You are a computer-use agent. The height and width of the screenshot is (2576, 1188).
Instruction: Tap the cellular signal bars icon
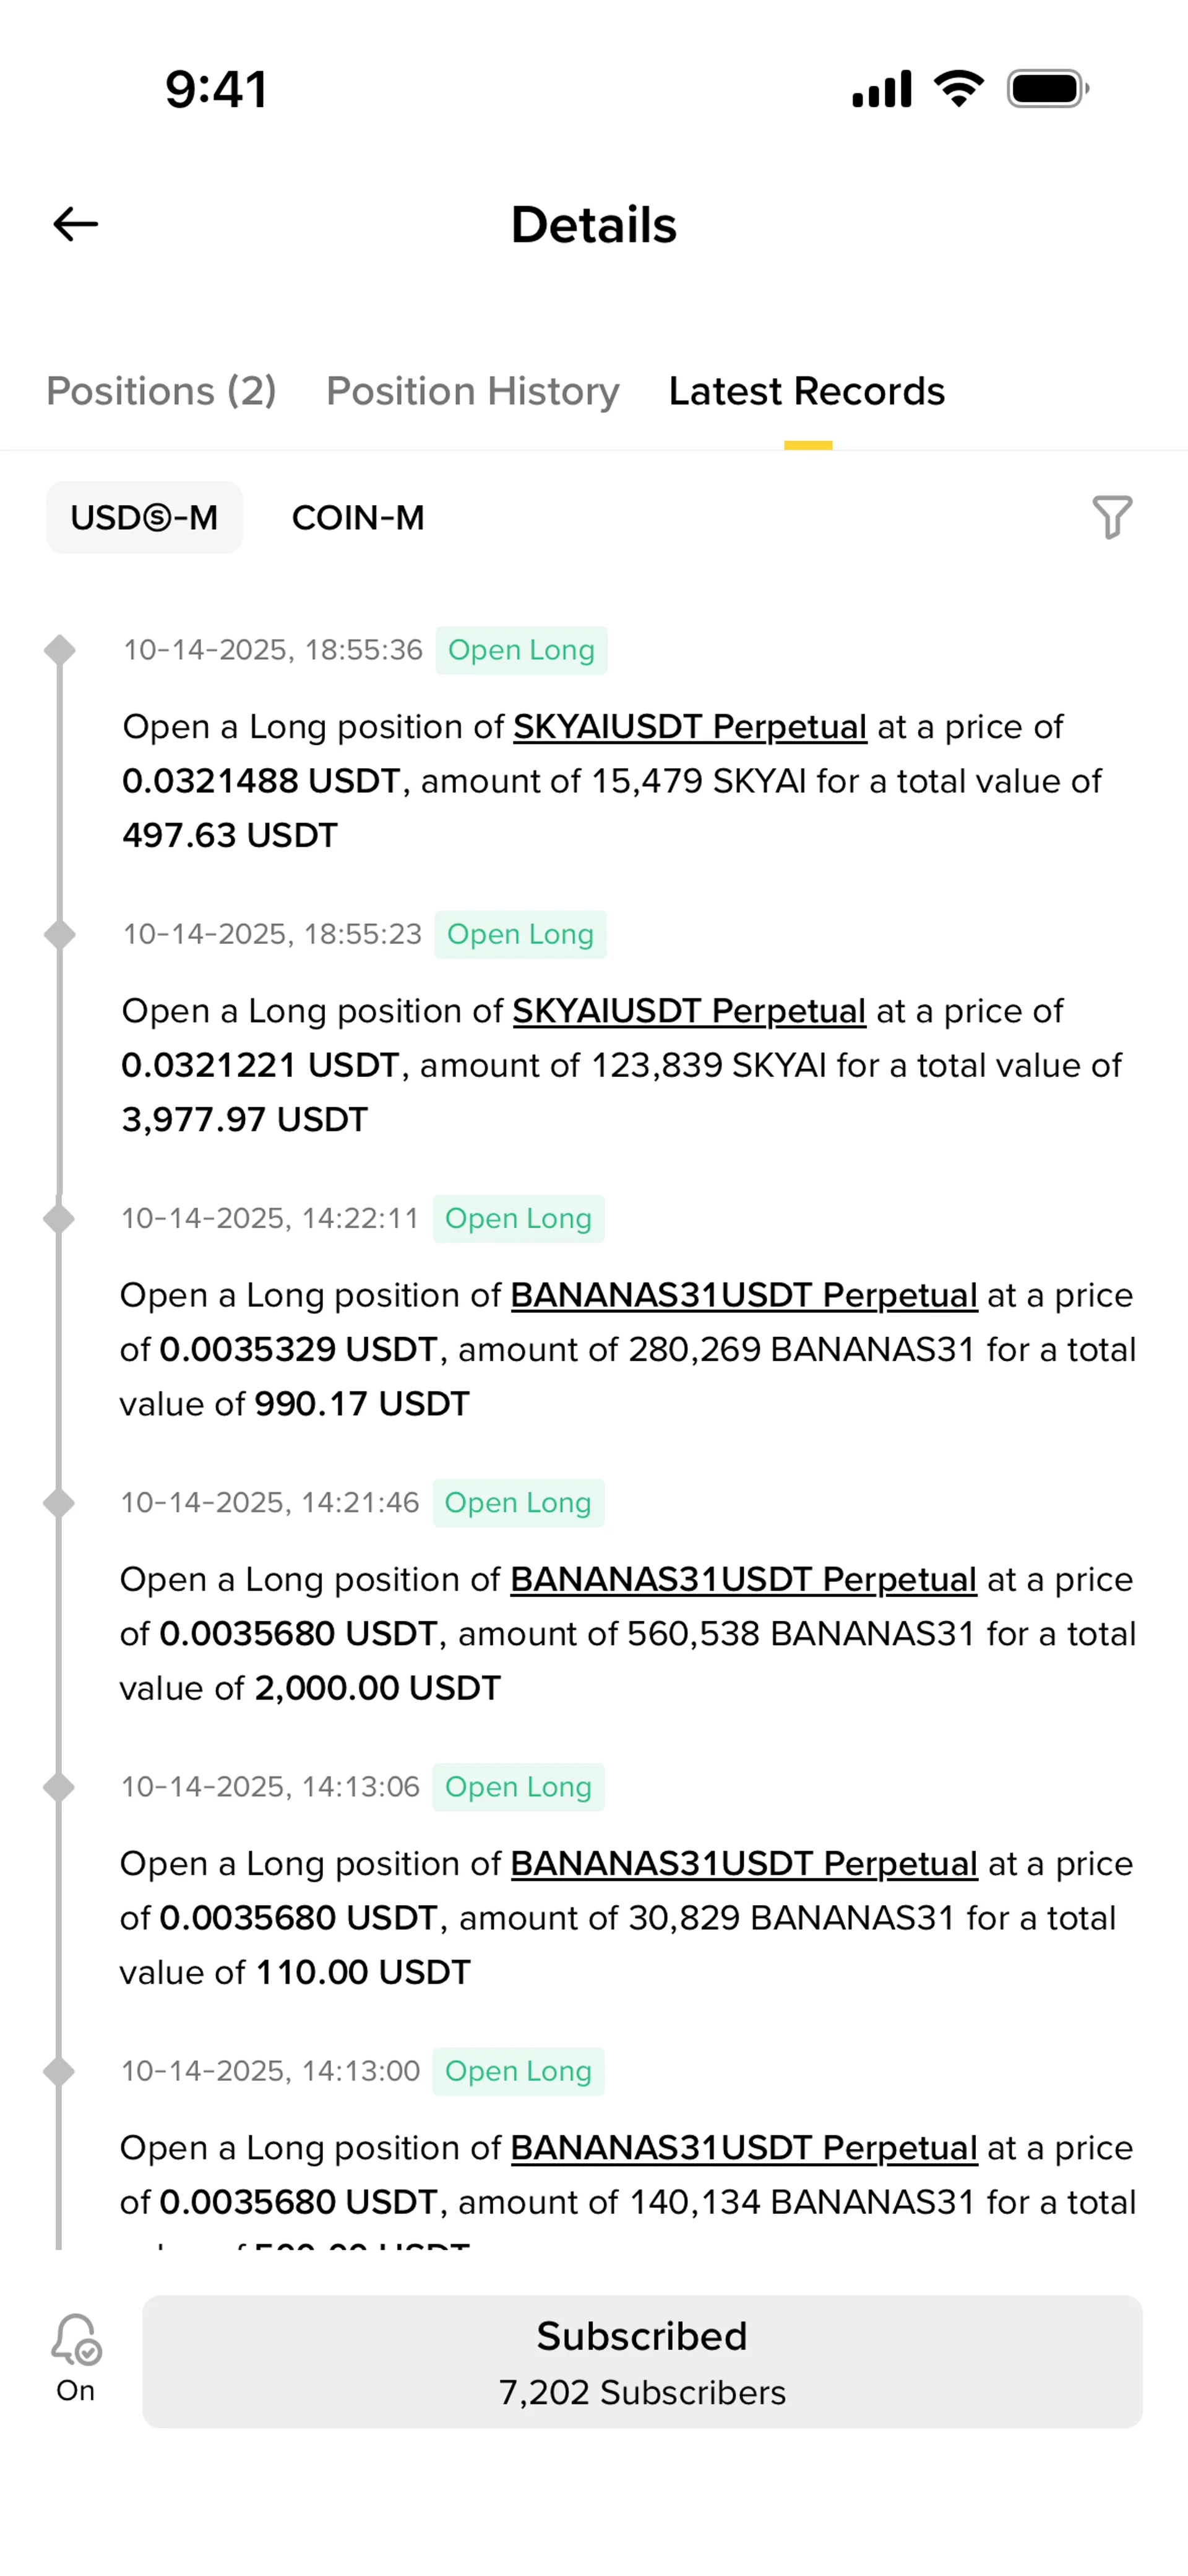coord(881,89)
